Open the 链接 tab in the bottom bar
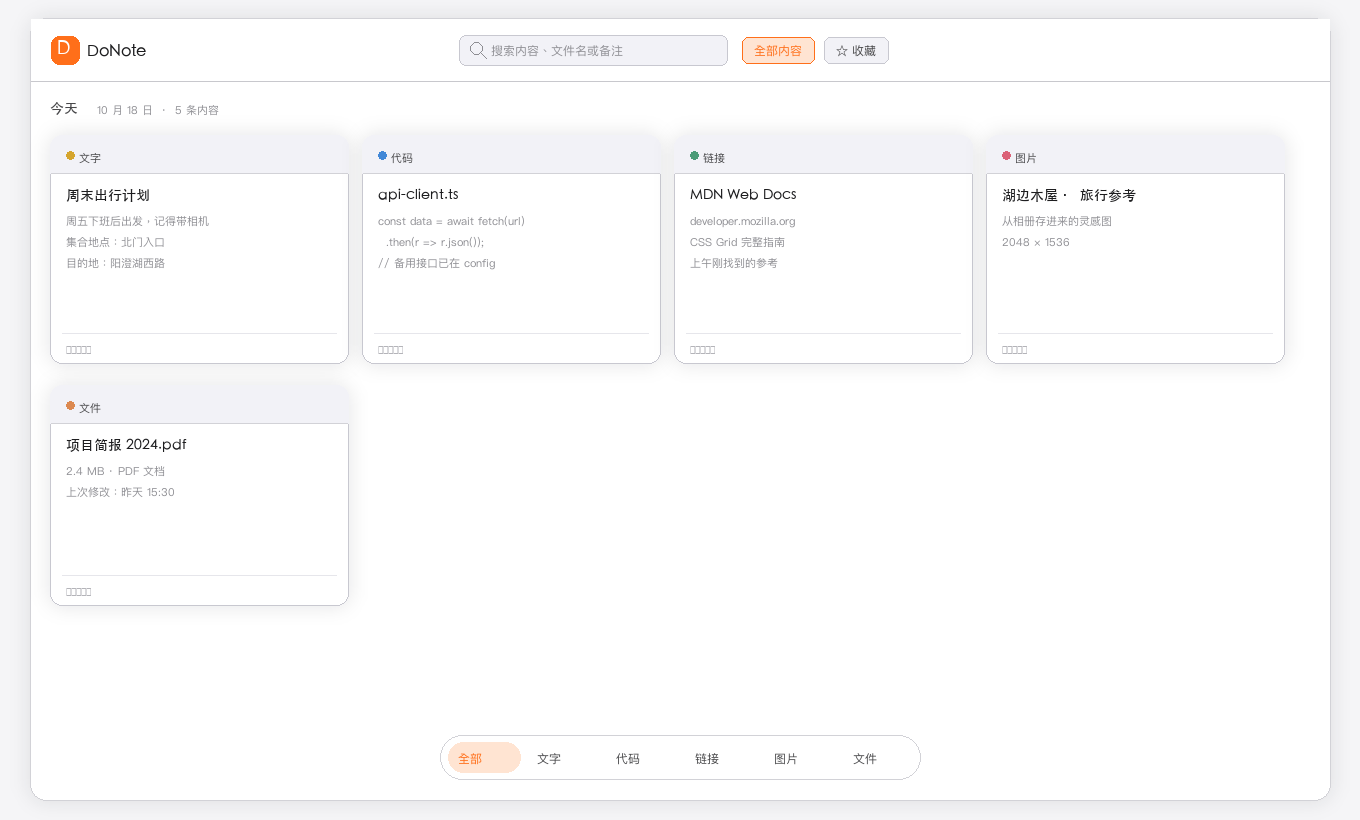Screen dimensions: 1360x820 707,758
